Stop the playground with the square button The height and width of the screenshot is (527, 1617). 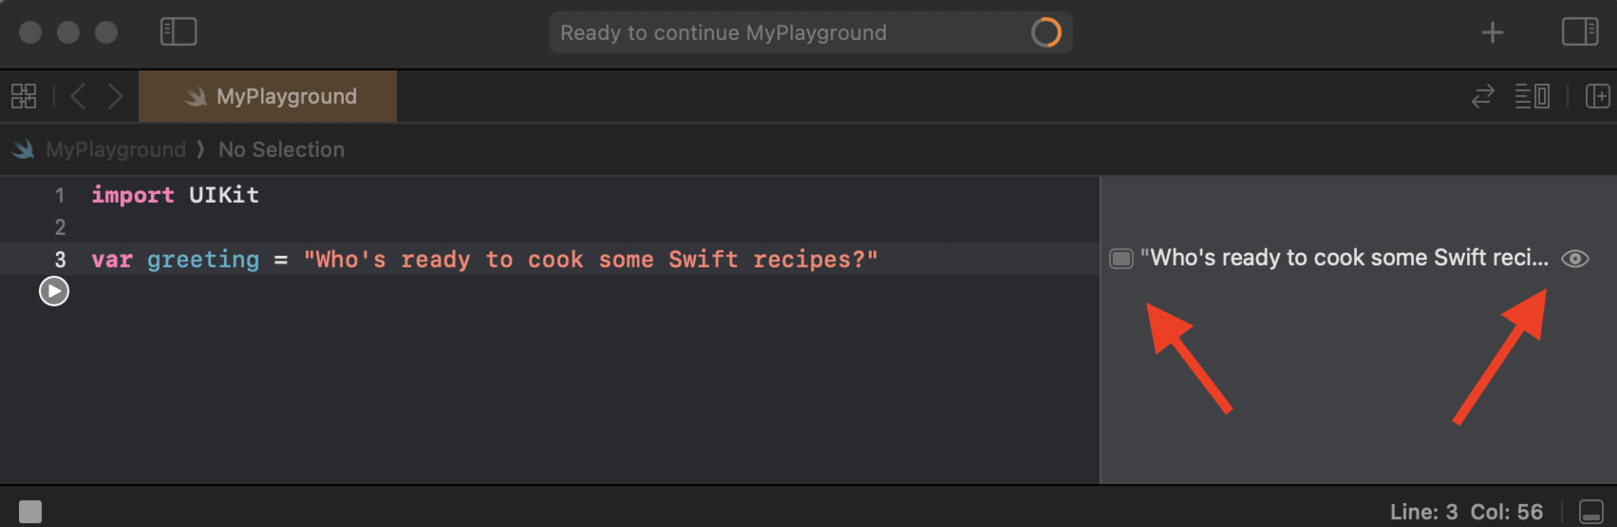point(30,512)
